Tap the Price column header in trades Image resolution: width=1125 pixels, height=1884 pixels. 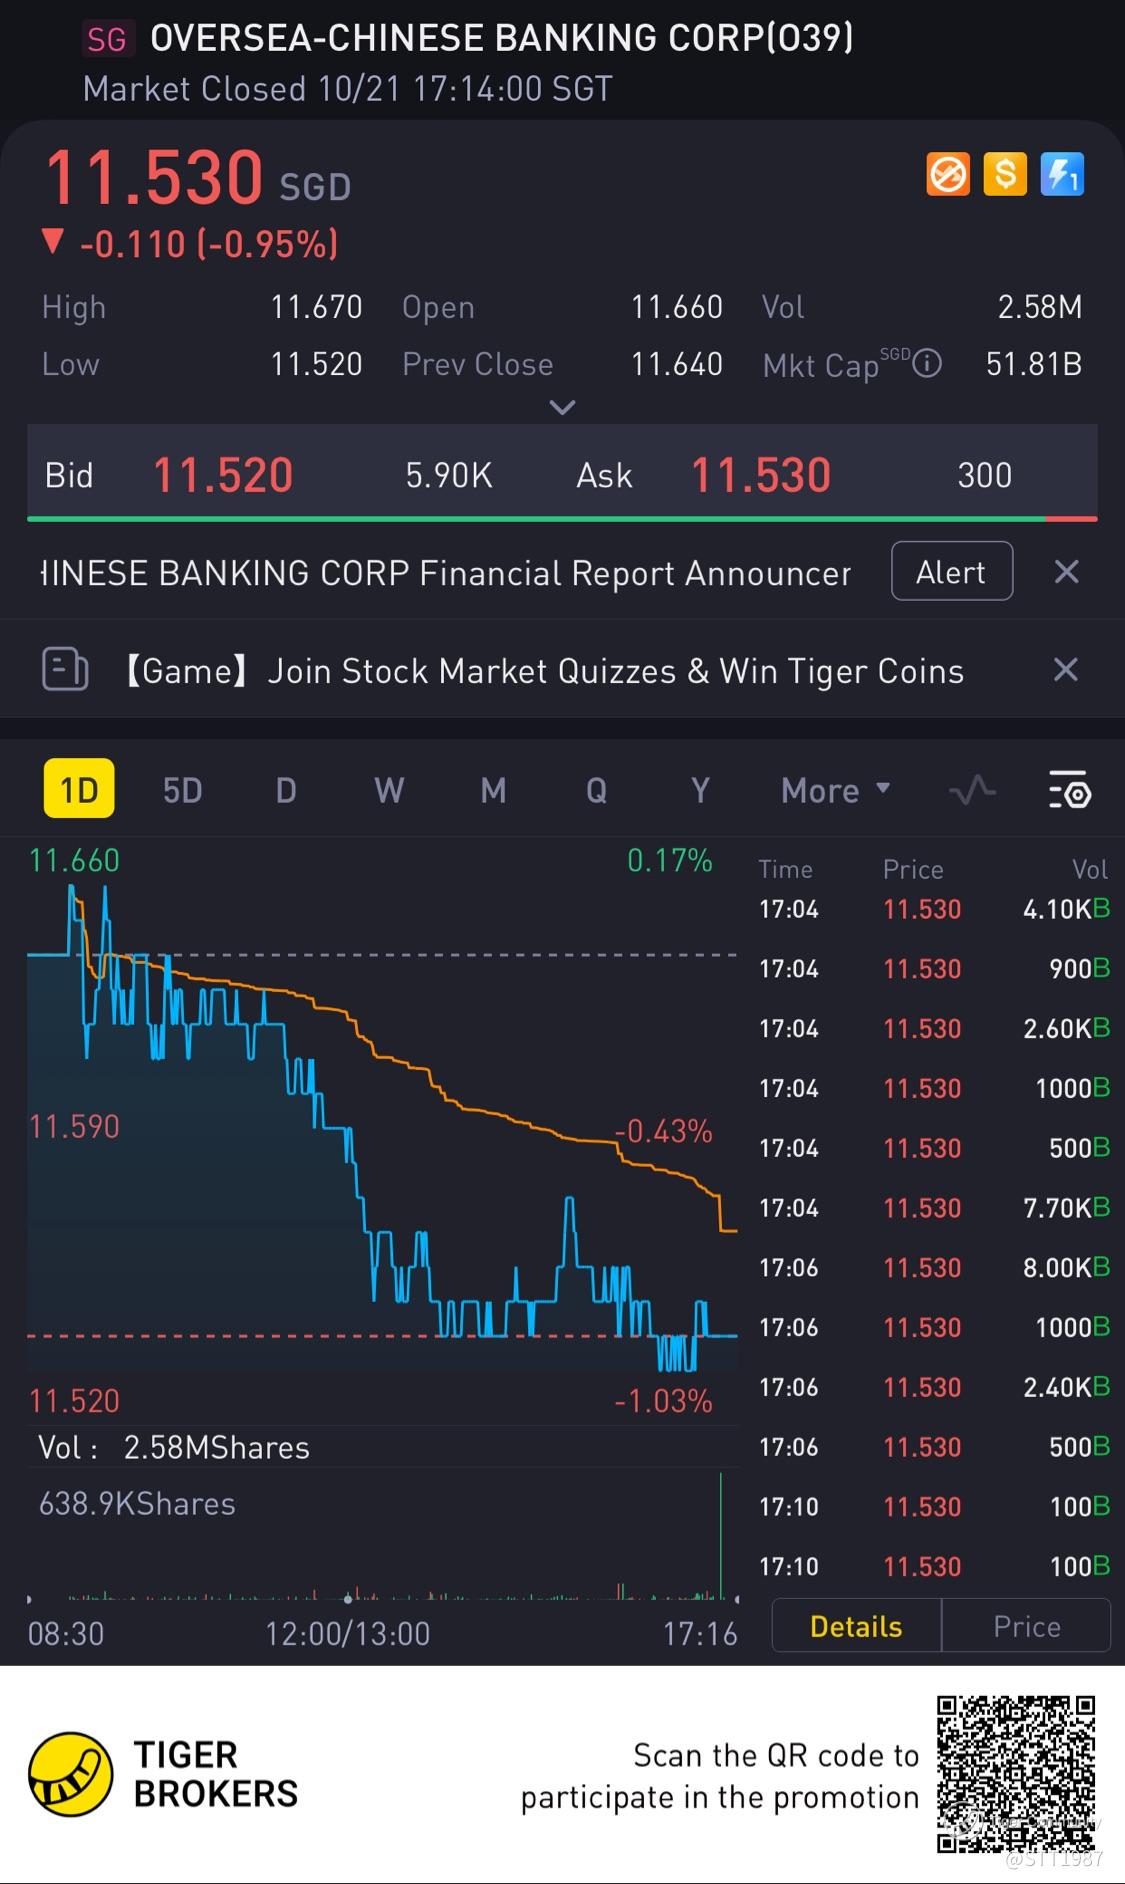pos(913,869)
